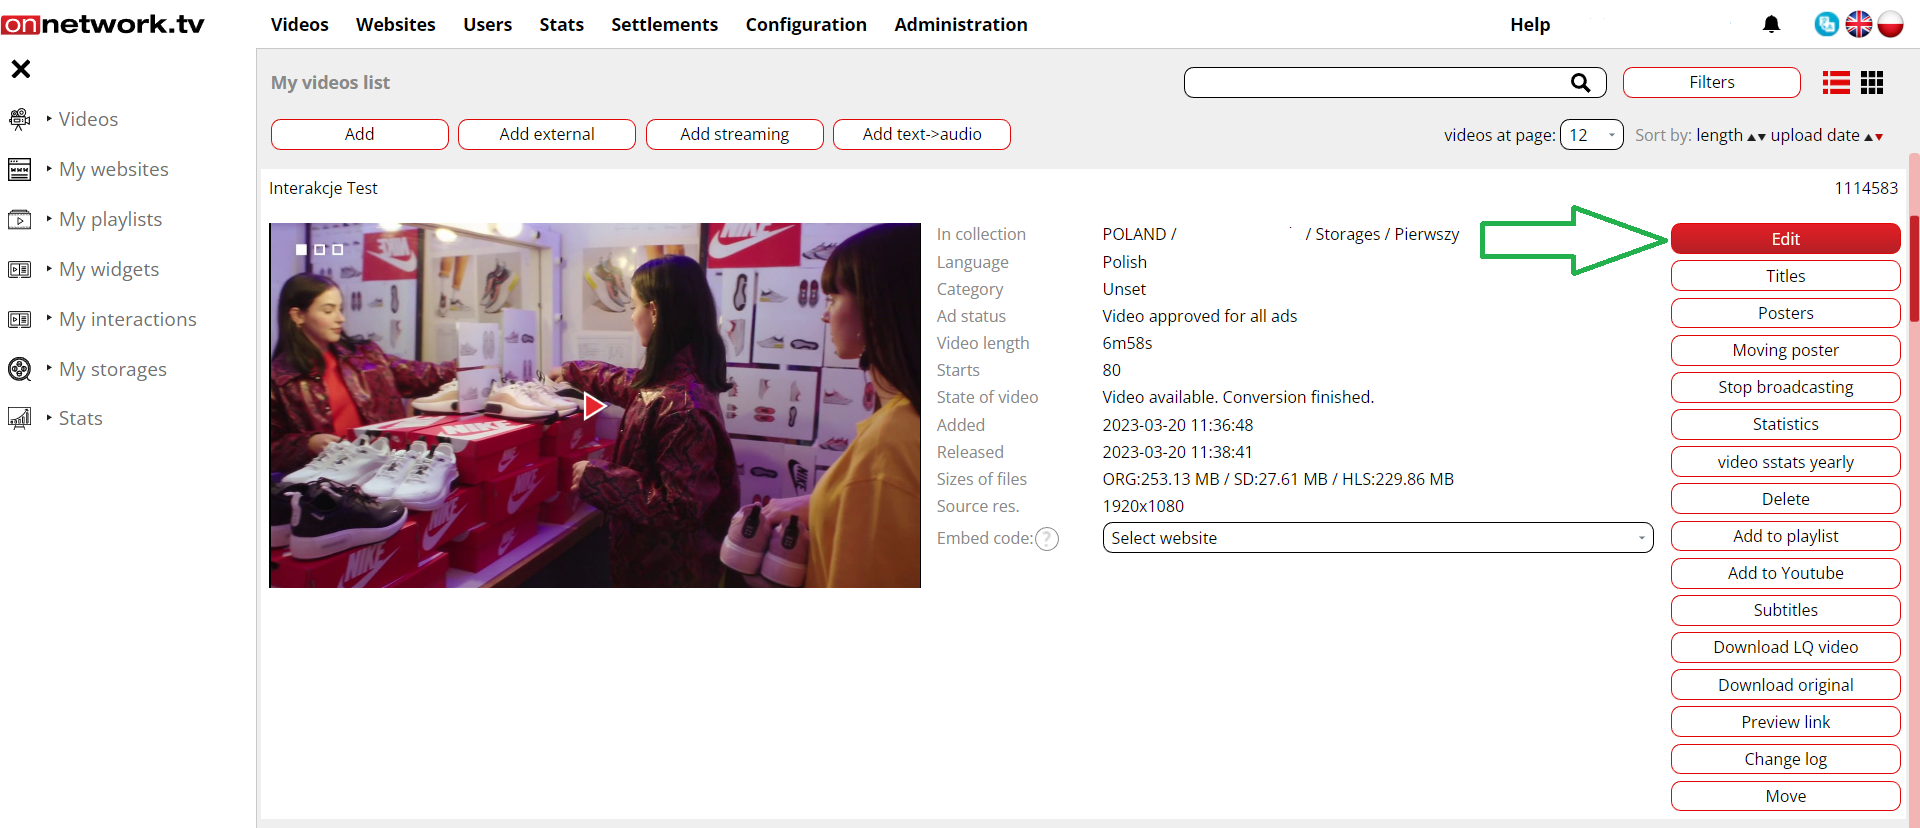Open the Websites top menu
This screenshot has height=828, width=1920.
pyautogui.click(x=395, y=24)
